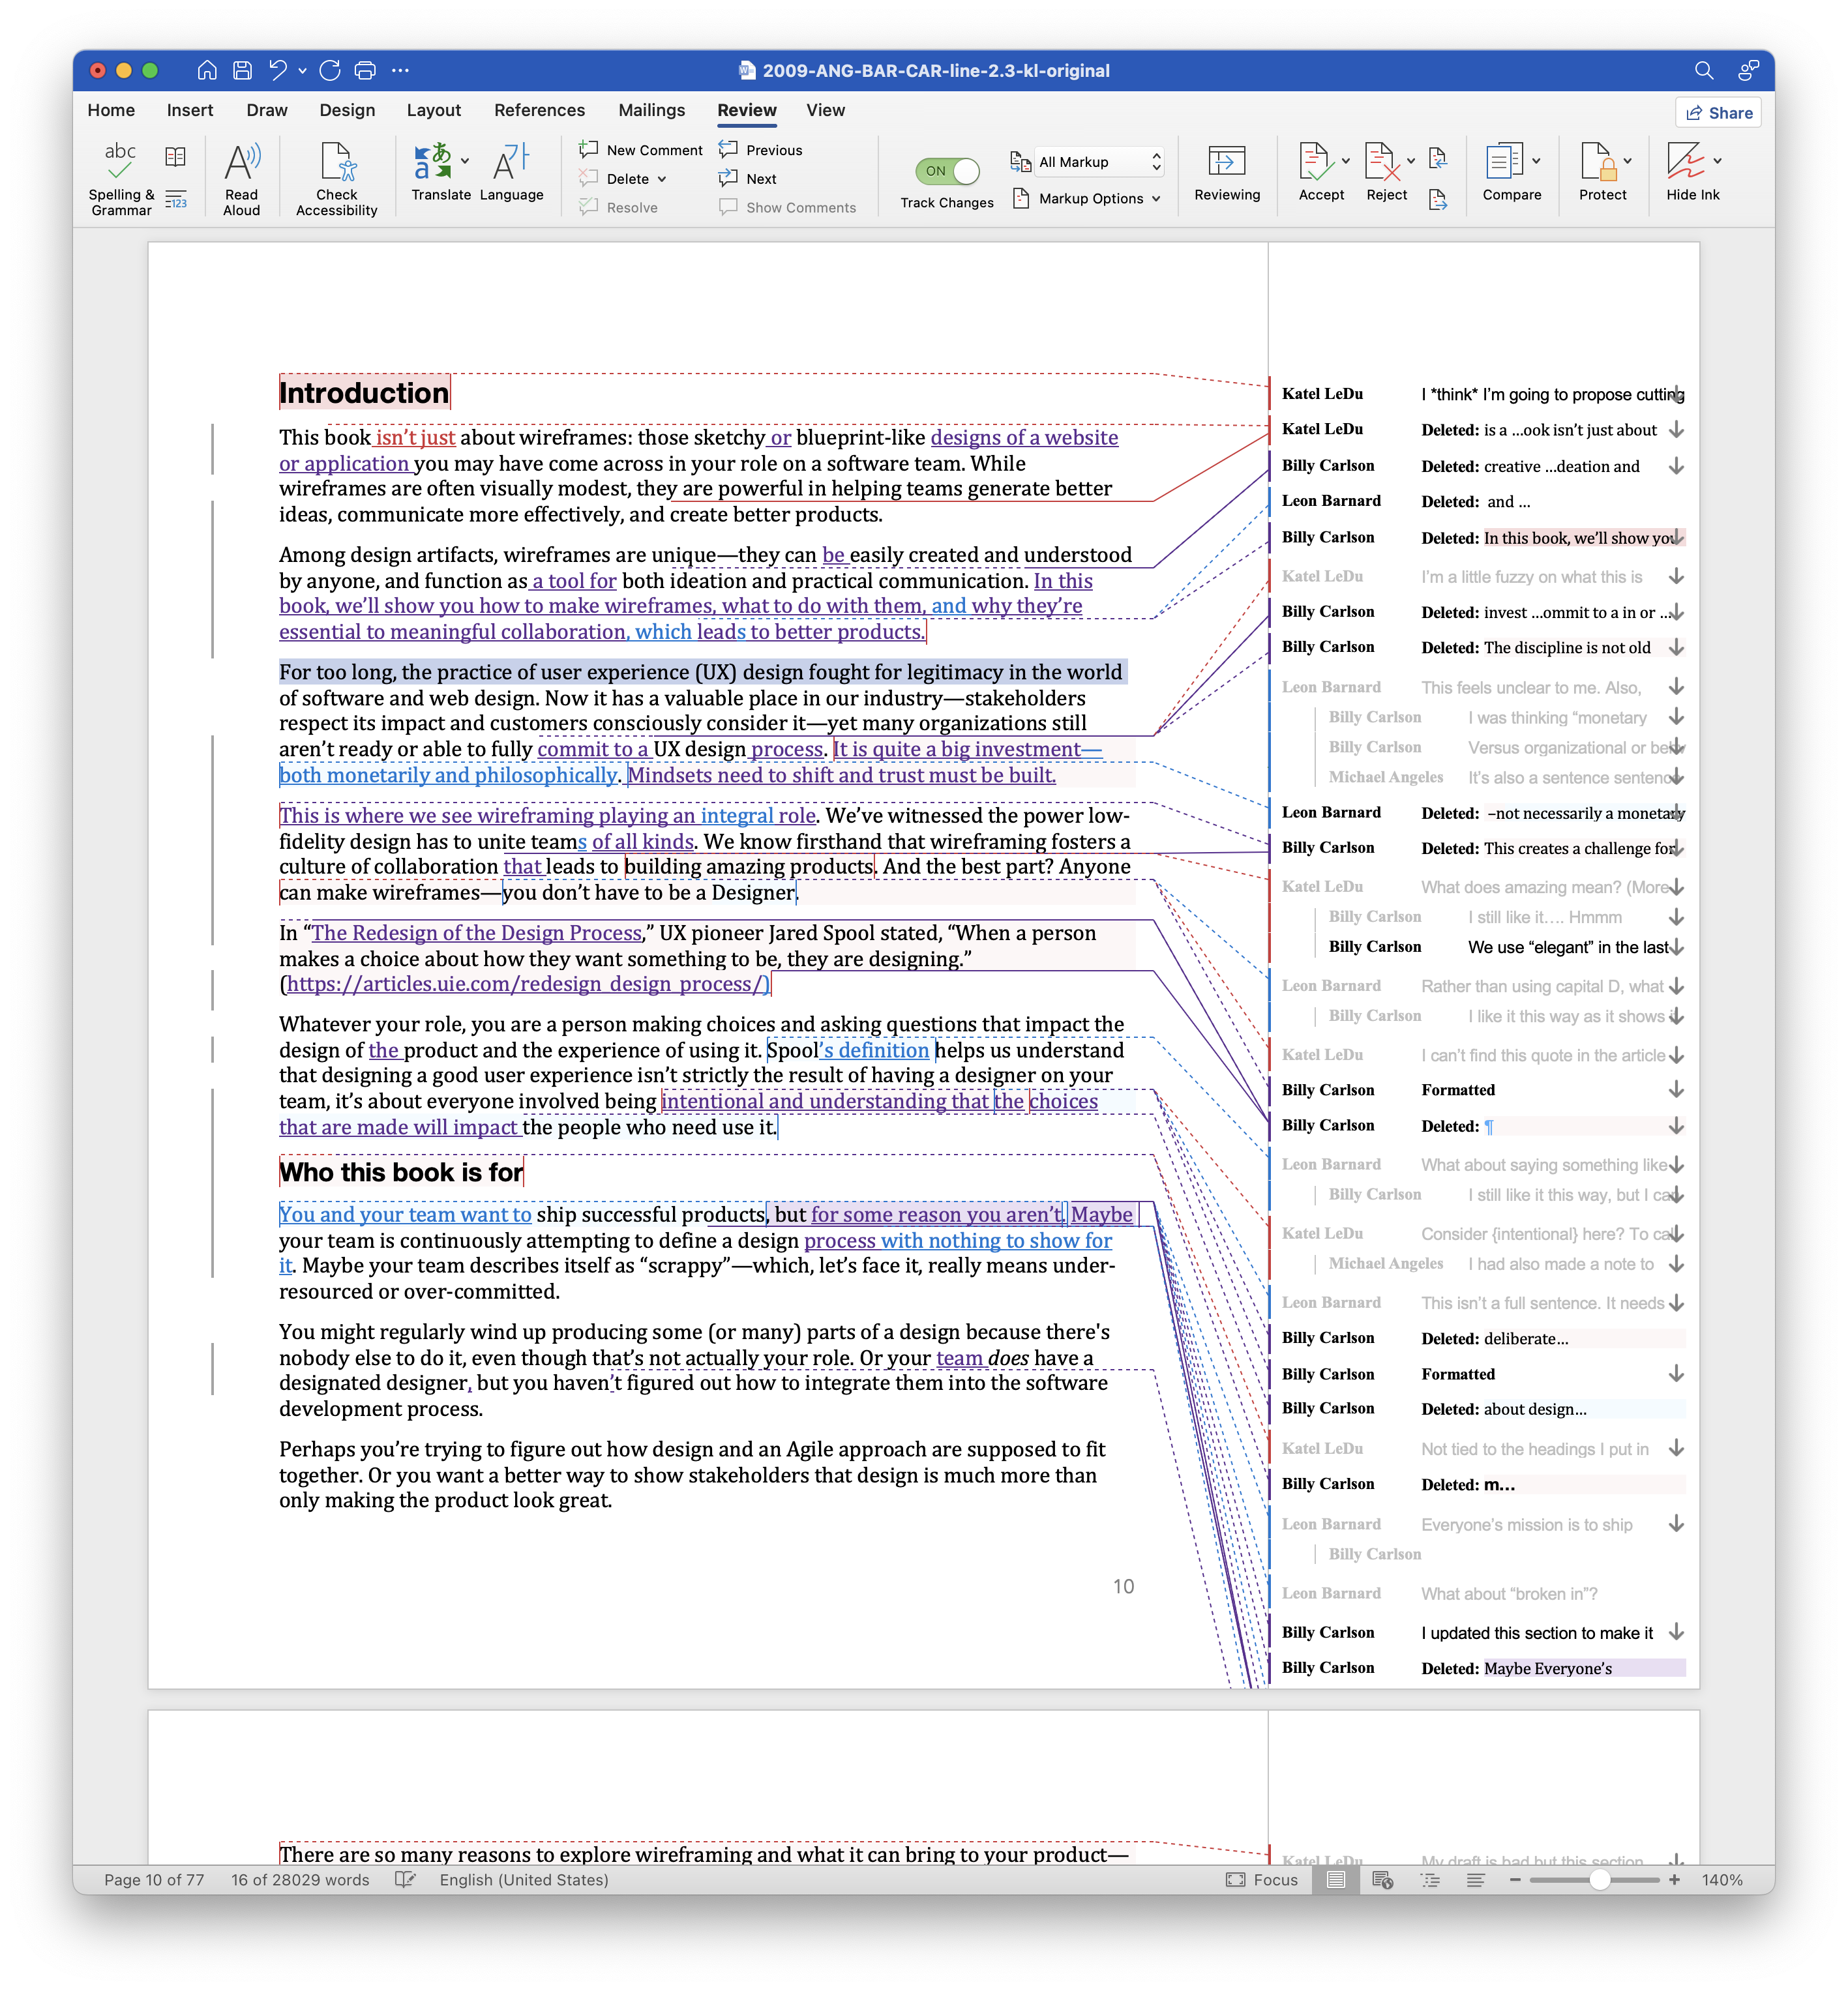Click the Share button
Screen dimensions: 1848x1991
click(1718, 113)
